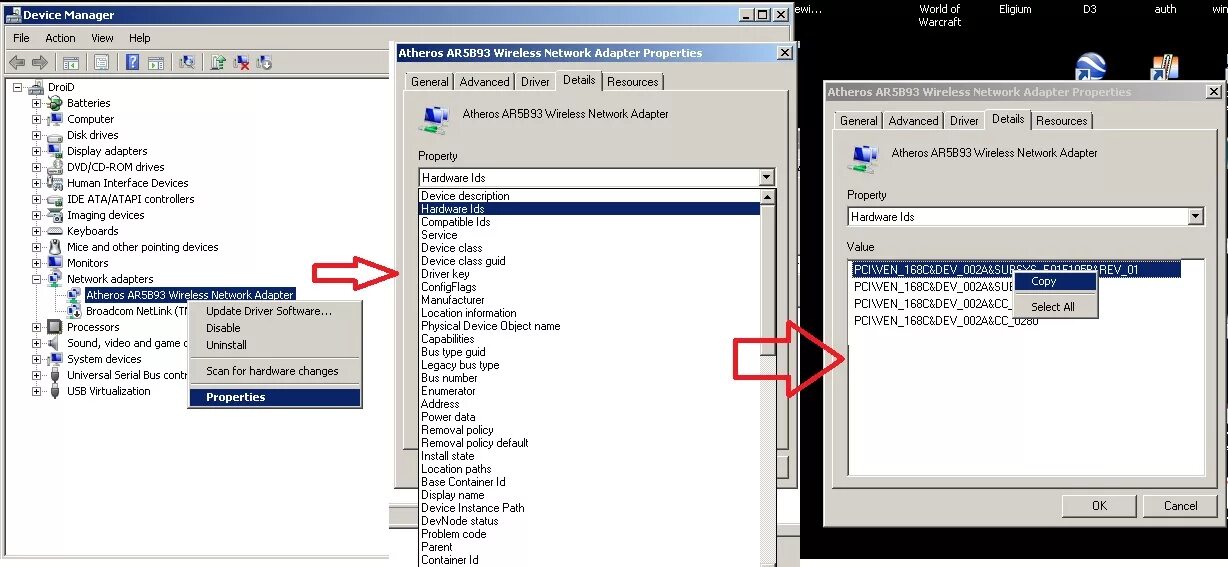
Task: Select the Batteries device icon in the tree
Action: pos(56,103)
